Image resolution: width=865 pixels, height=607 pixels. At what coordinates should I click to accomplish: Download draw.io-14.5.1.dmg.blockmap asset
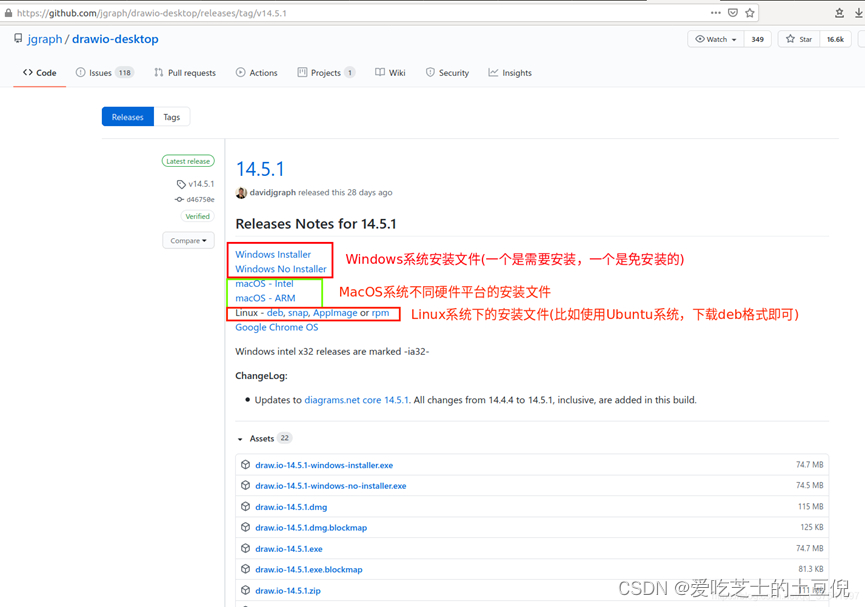311,528
